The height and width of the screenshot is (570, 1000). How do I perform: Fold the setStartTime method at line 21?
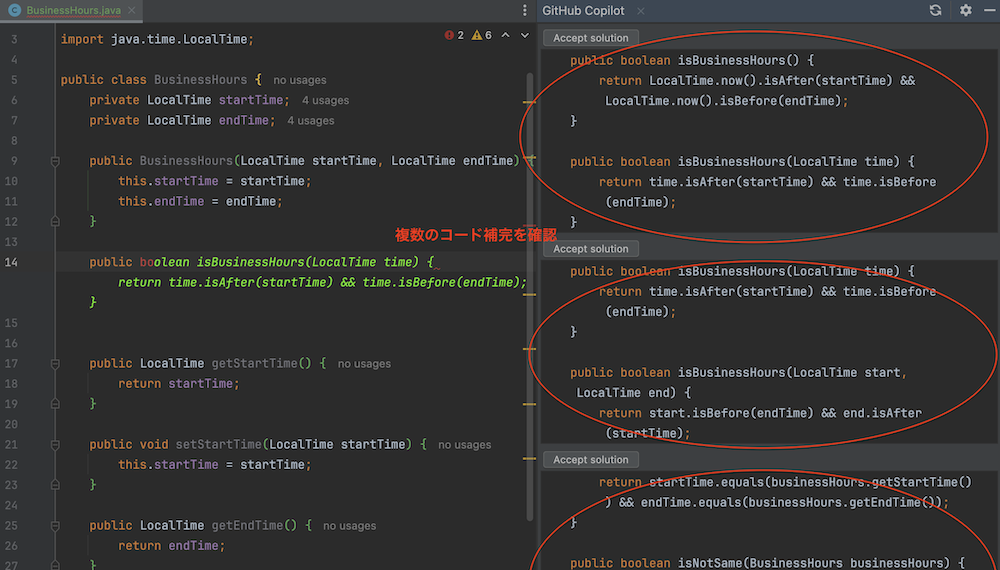click(x=55, y=444)
